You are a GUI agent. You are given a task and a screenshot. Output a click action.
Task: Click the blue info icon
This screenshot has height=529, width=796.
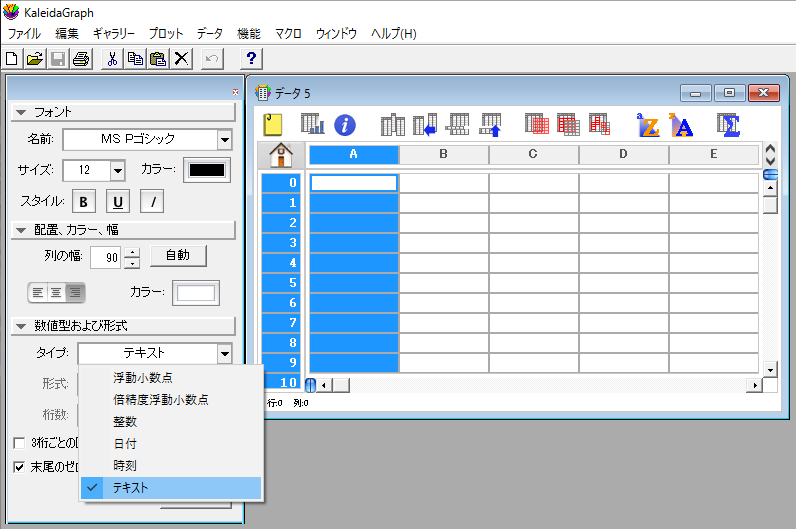pos(345,125)
